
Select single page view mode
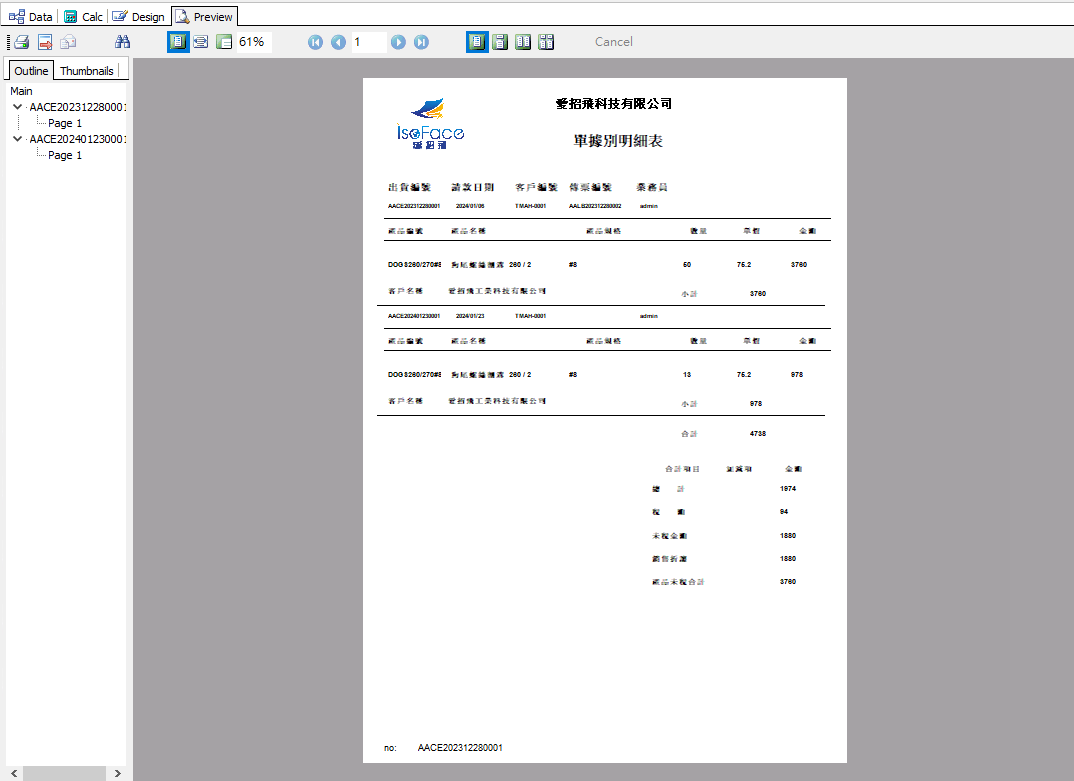click(477, 42)
